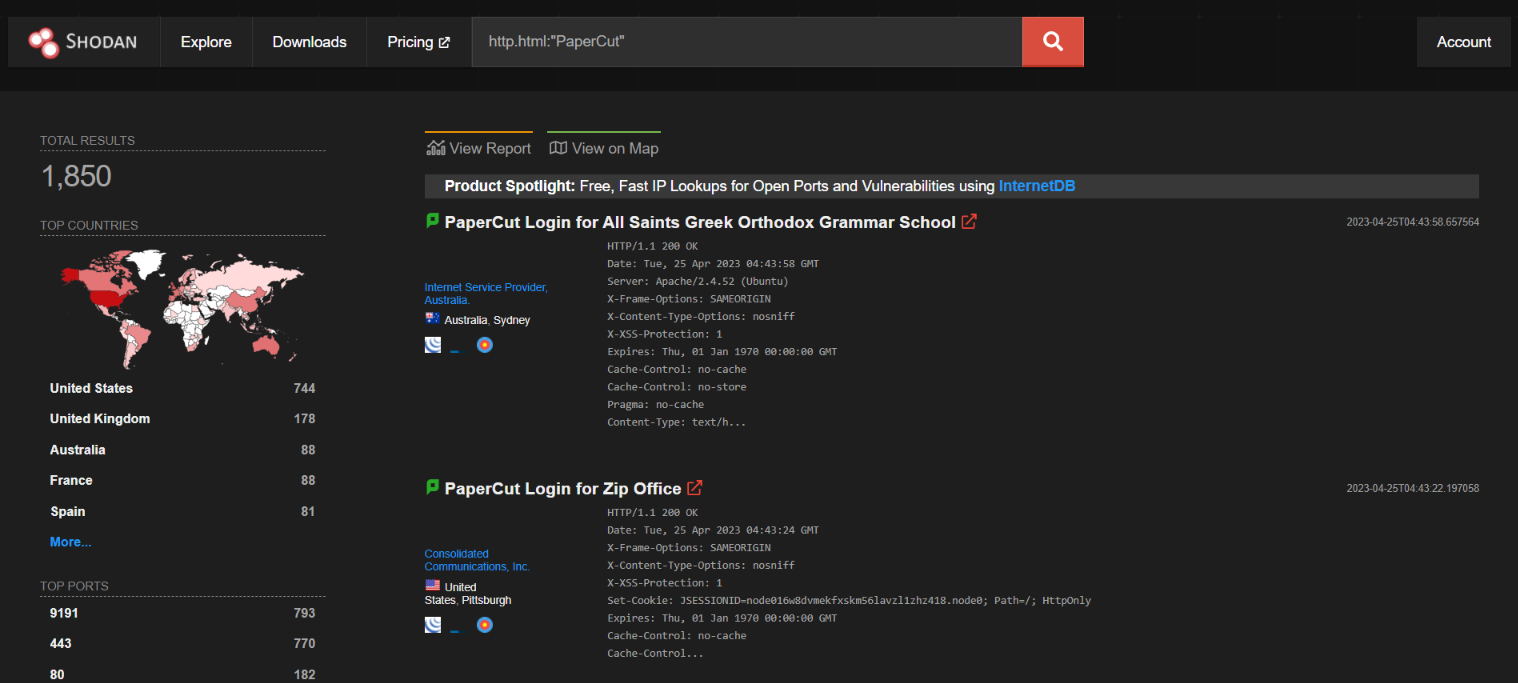This screenshot has width=1518, height=683.
Task: Click the Pragma: no-cache line
Action: 656,404
